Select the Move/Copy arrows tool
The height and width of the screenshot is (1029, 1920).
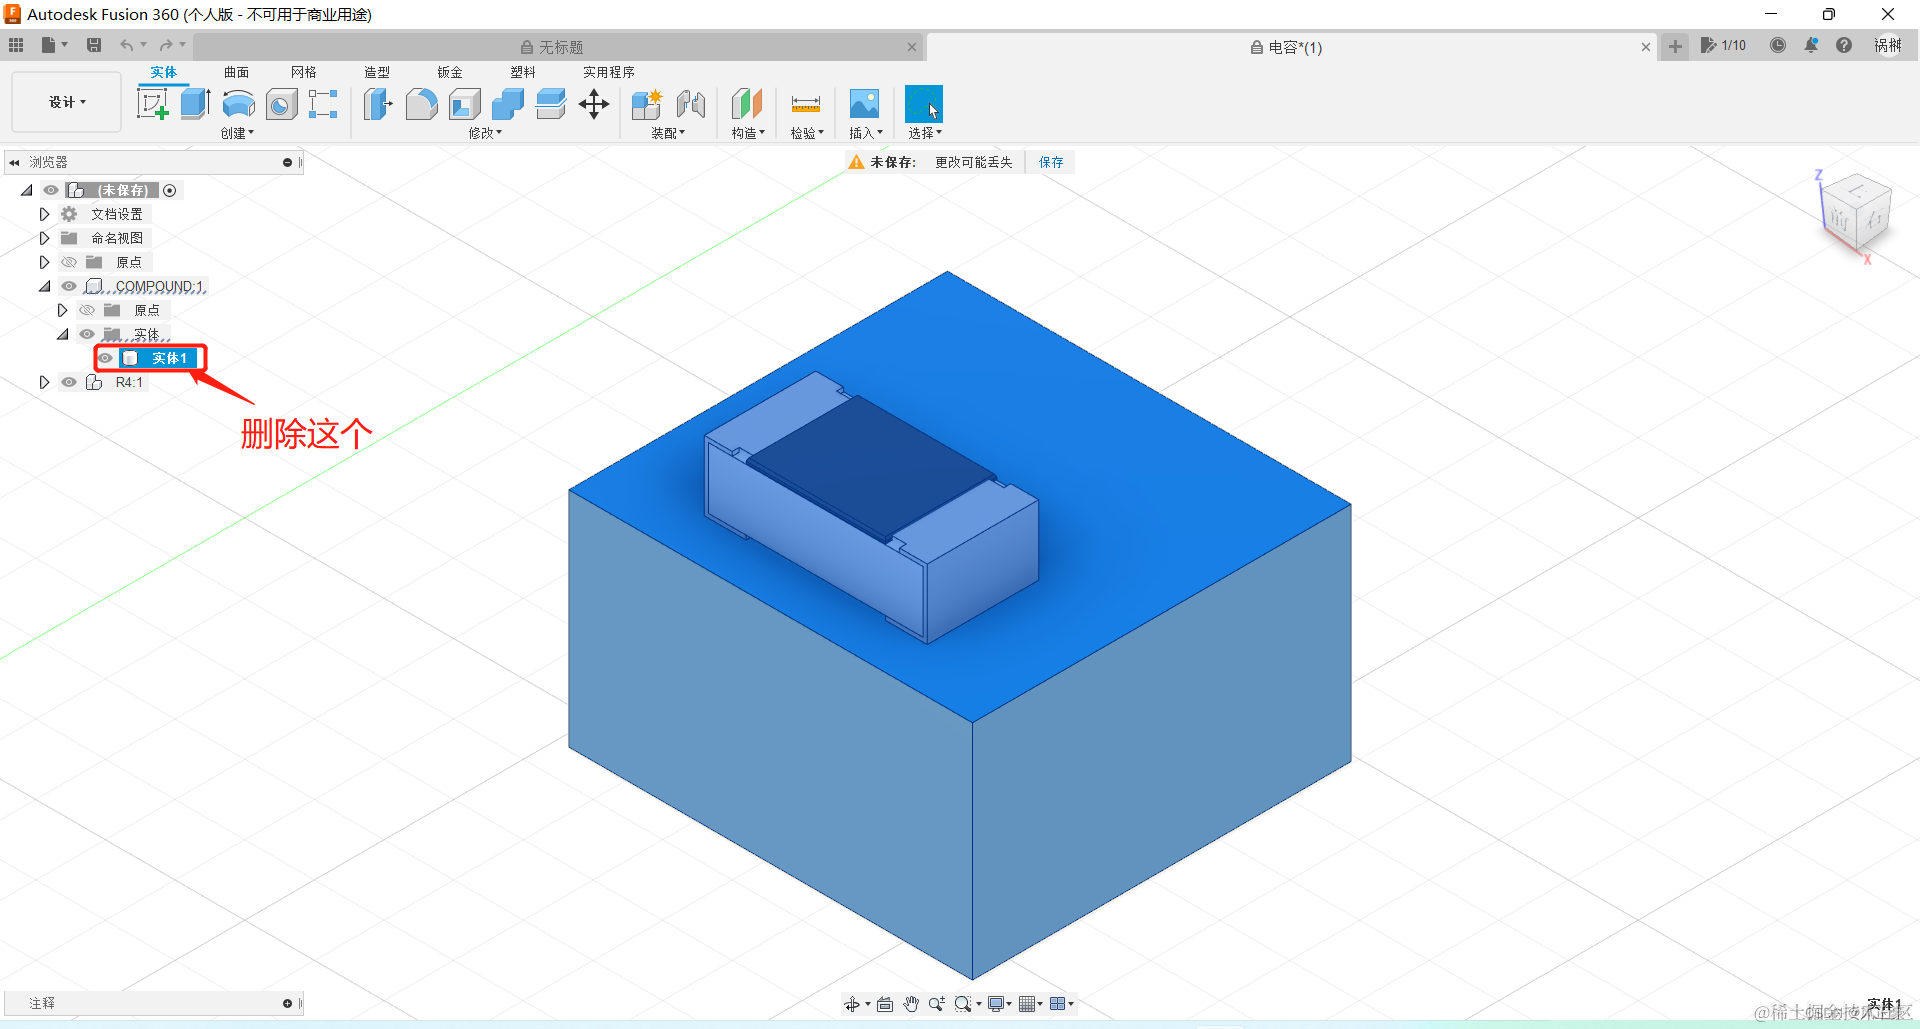click(594, 104)
